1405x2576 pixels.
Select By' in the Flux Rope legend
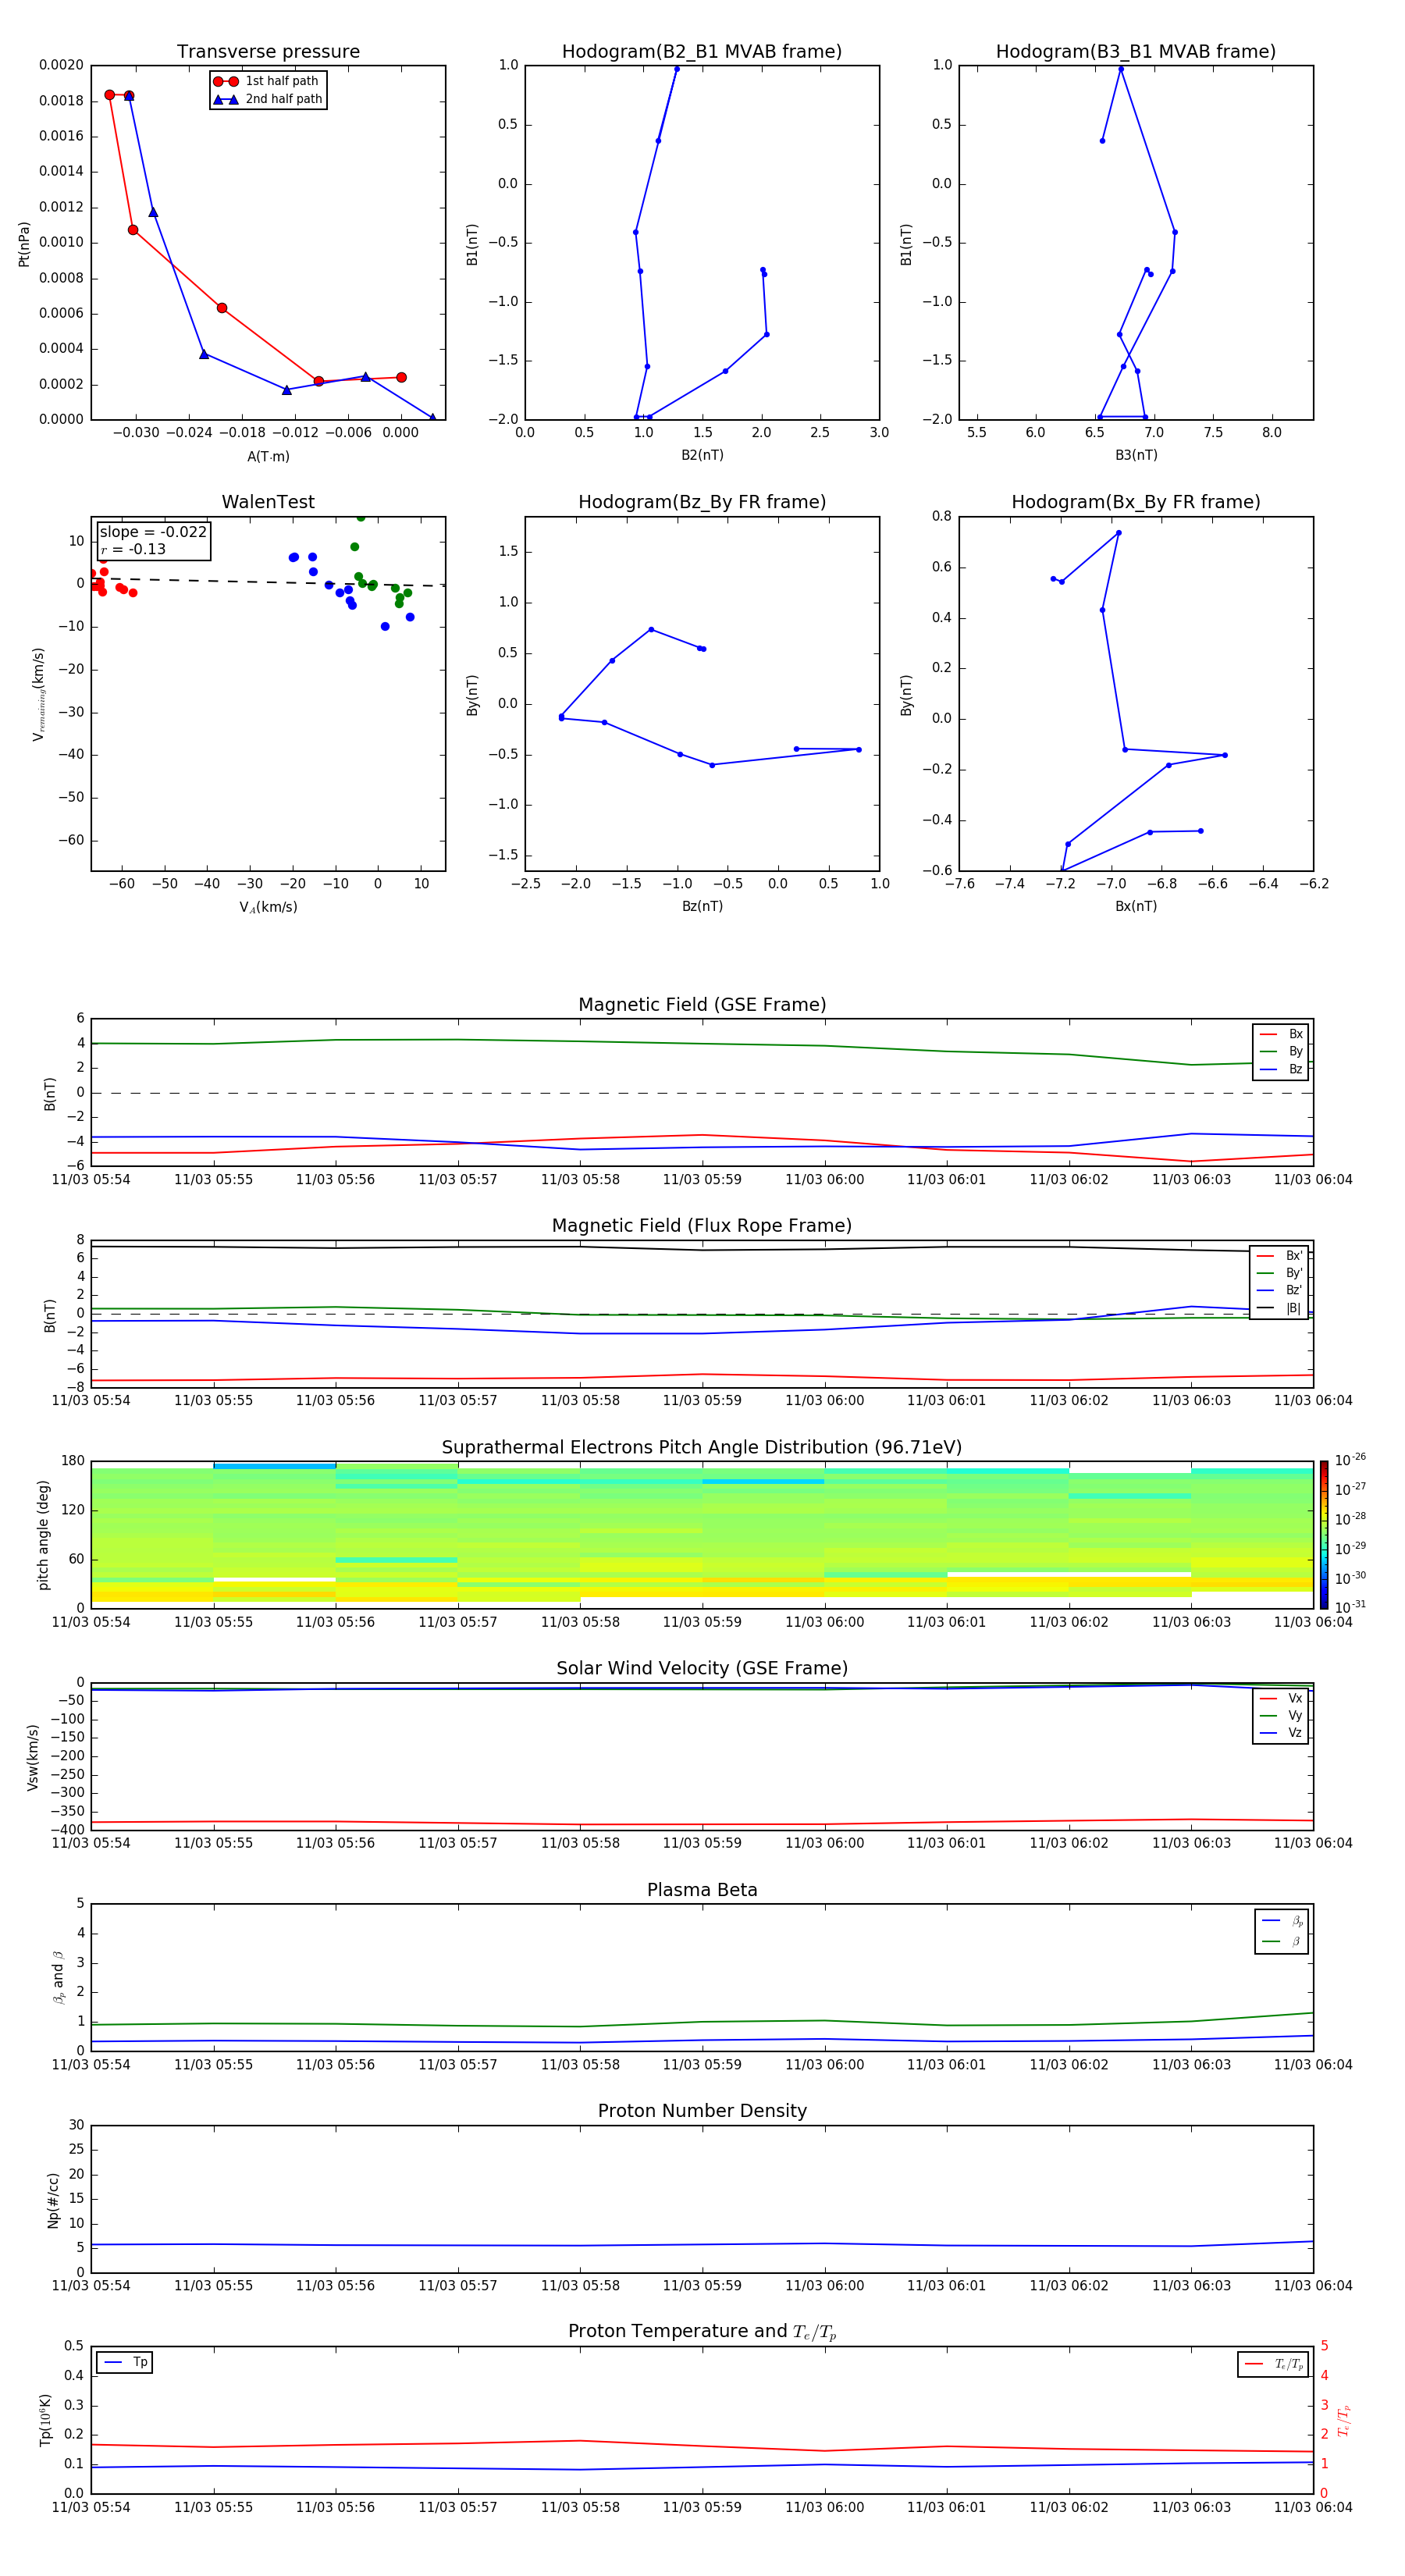1280,1273
